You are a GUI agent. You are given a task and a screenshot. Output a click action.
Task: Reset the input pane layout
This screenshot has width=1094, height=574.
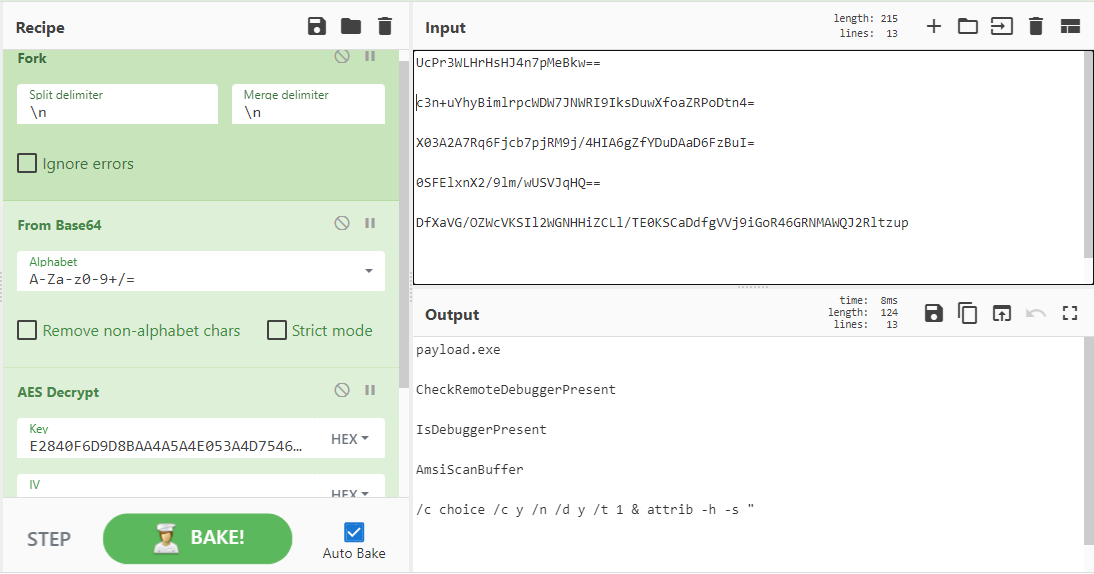point(1070,27)
